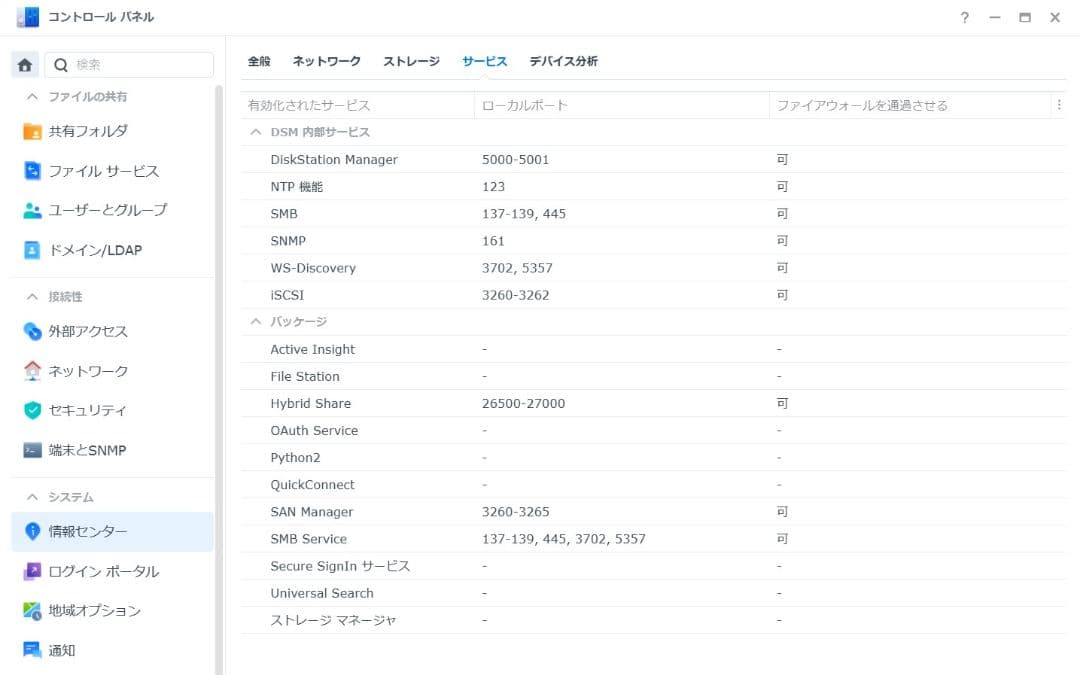Open the help question mark
This screenshot has width=1080, height=675.
964,17
